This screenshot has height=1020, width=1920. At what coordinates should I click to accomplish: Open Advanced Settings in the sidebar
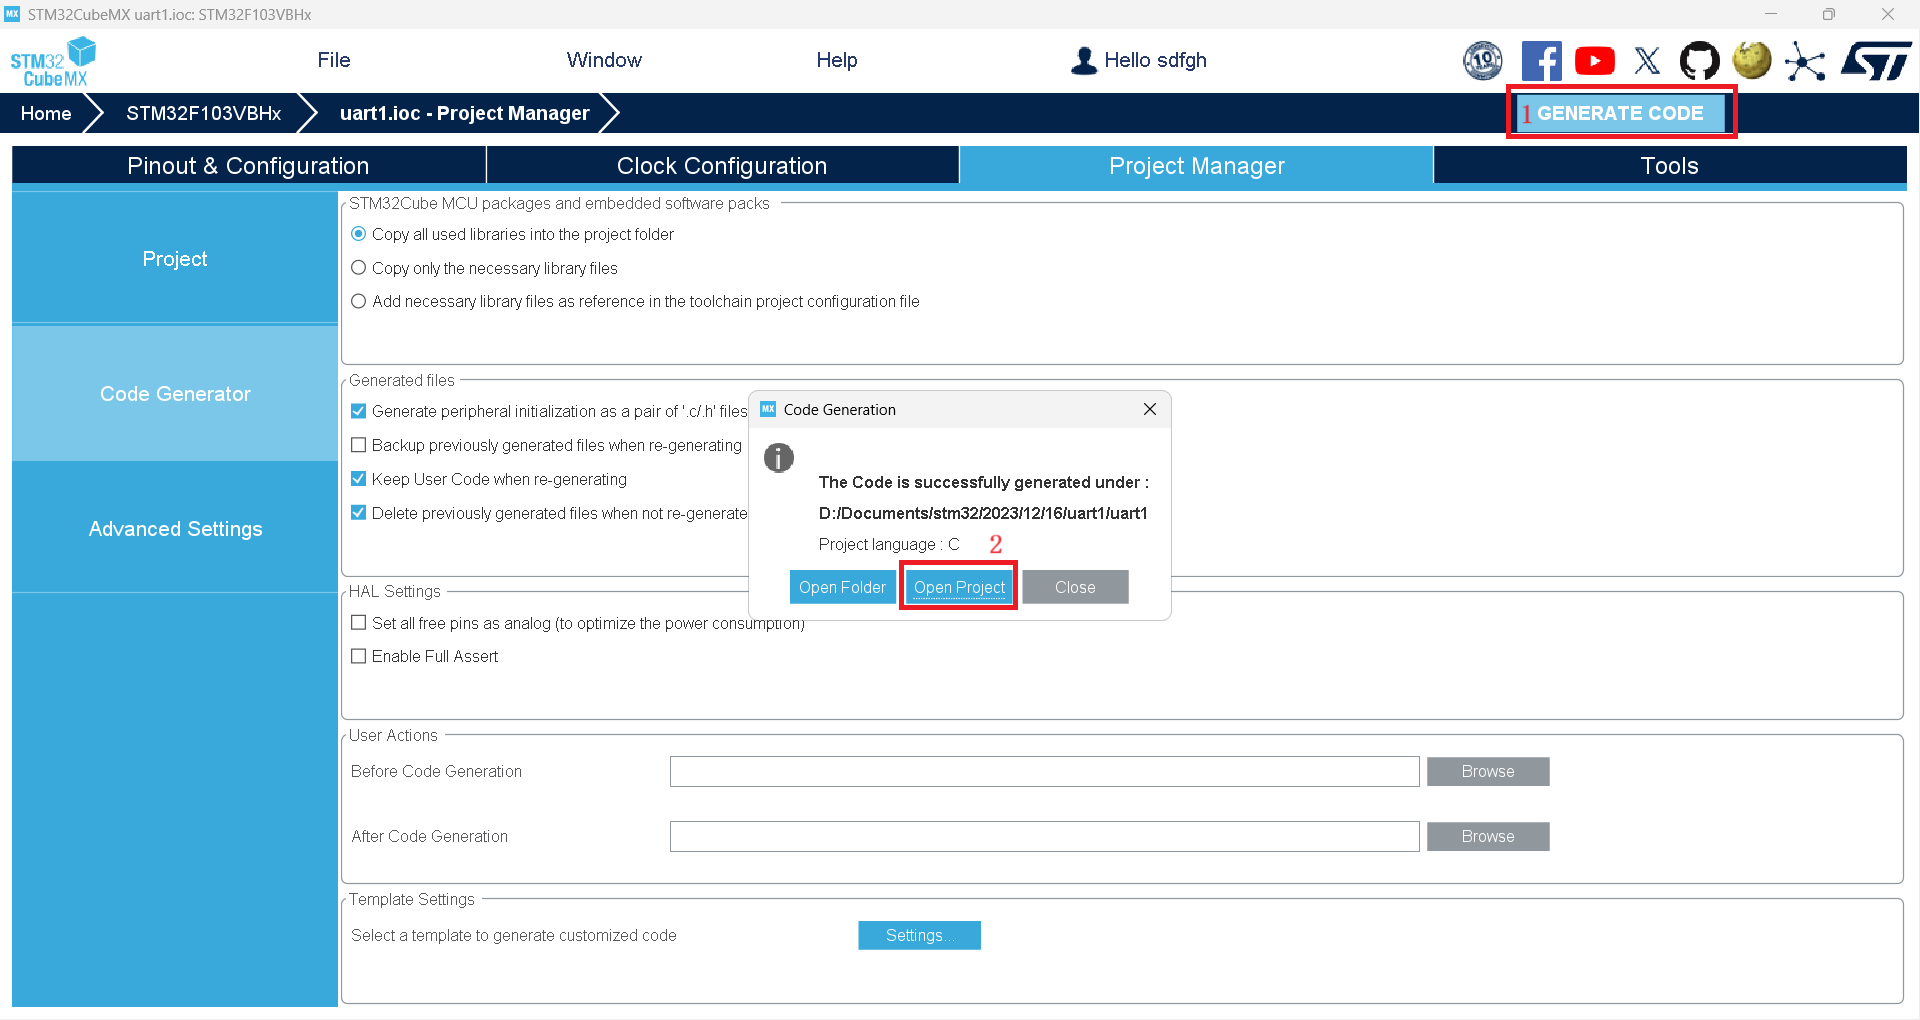click(x=175, y=529)
